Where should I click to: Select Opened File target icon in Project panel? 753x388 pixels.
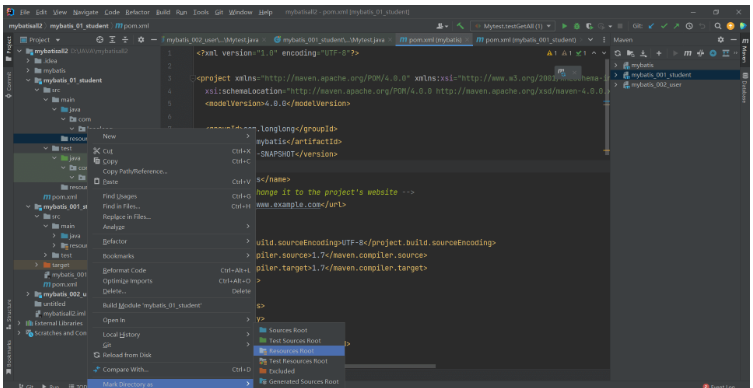[100, 40]
